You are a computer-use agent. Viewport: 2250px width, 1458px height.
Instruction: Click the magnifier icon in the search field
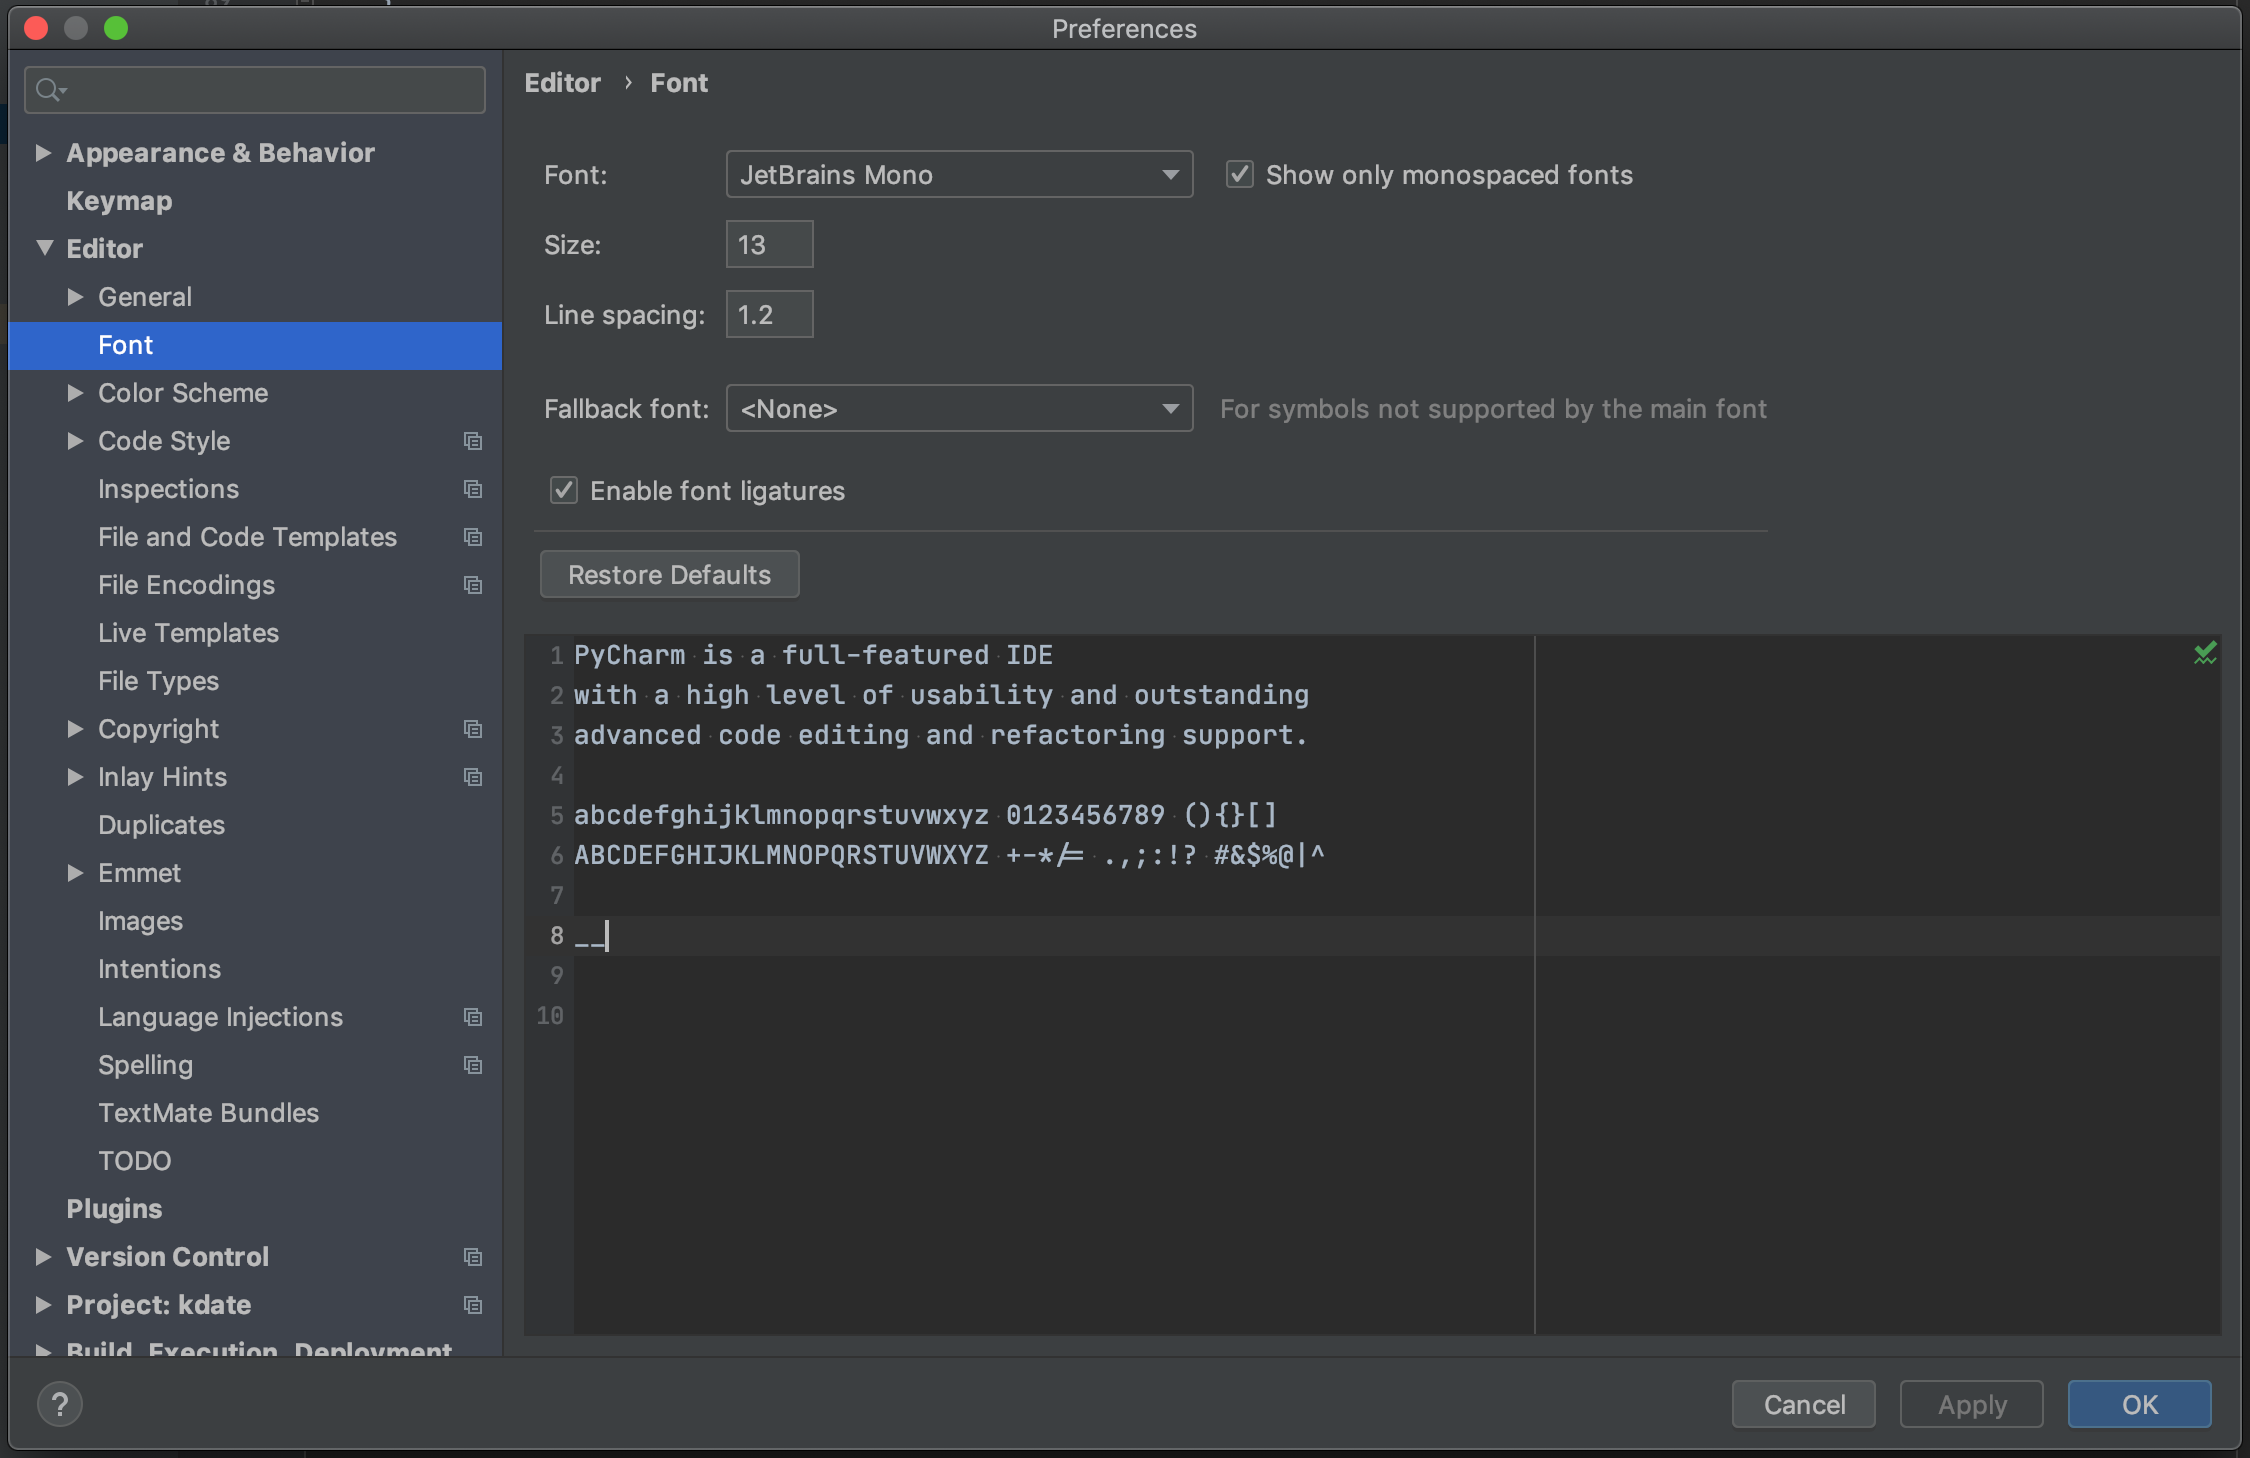[50, 89]
